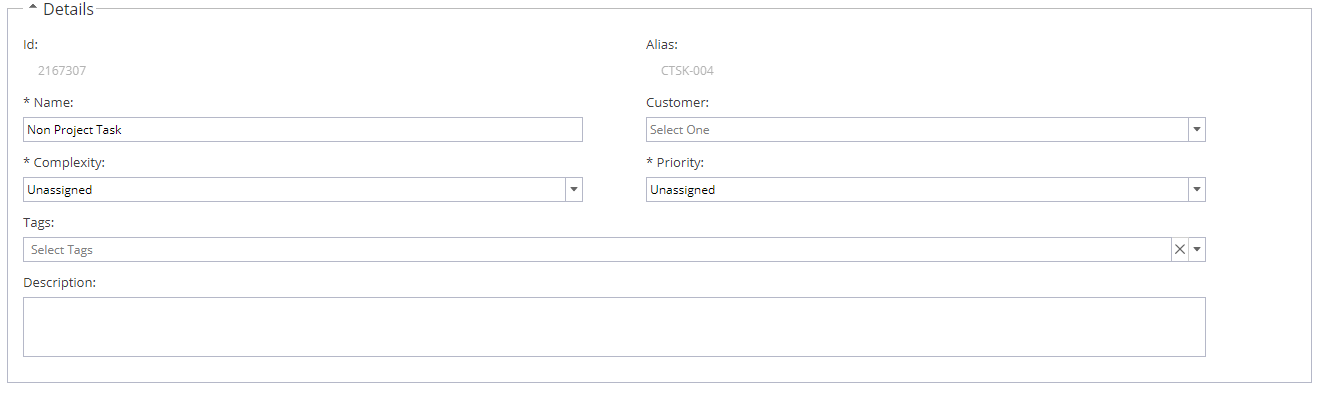
Task: Select the Alias value CTSK-004
Action: (x=687, y=71)
